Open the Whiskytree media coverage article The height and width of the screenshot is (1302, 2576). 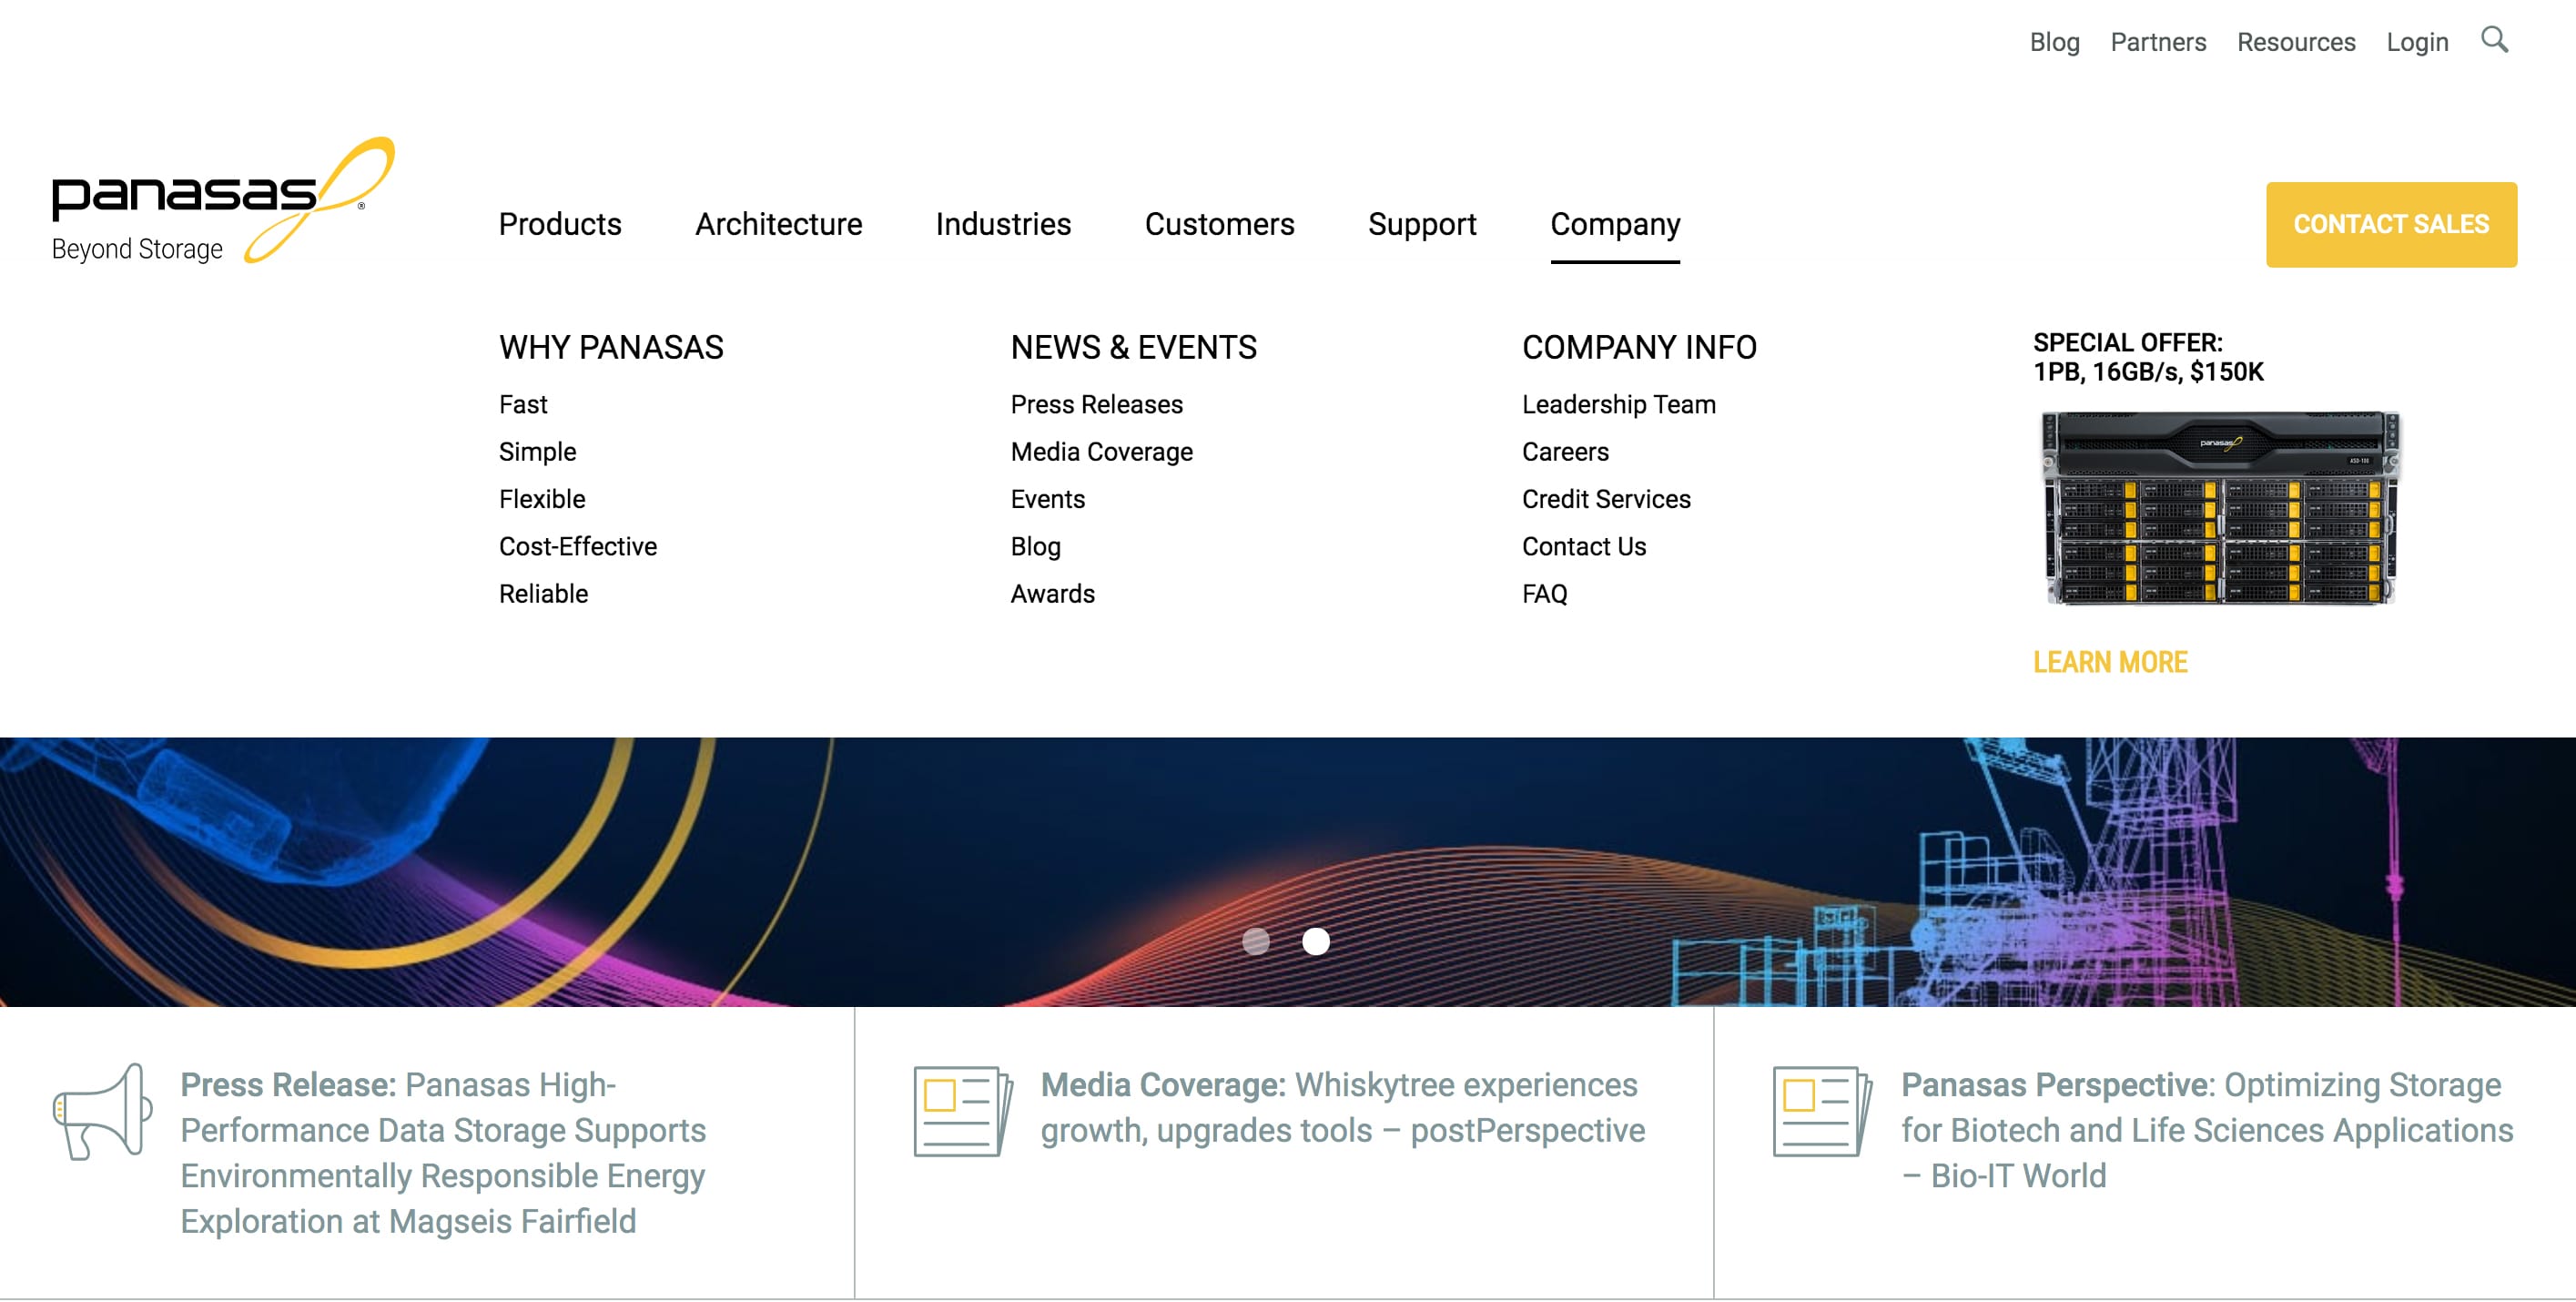(x=1342, y=1107)
